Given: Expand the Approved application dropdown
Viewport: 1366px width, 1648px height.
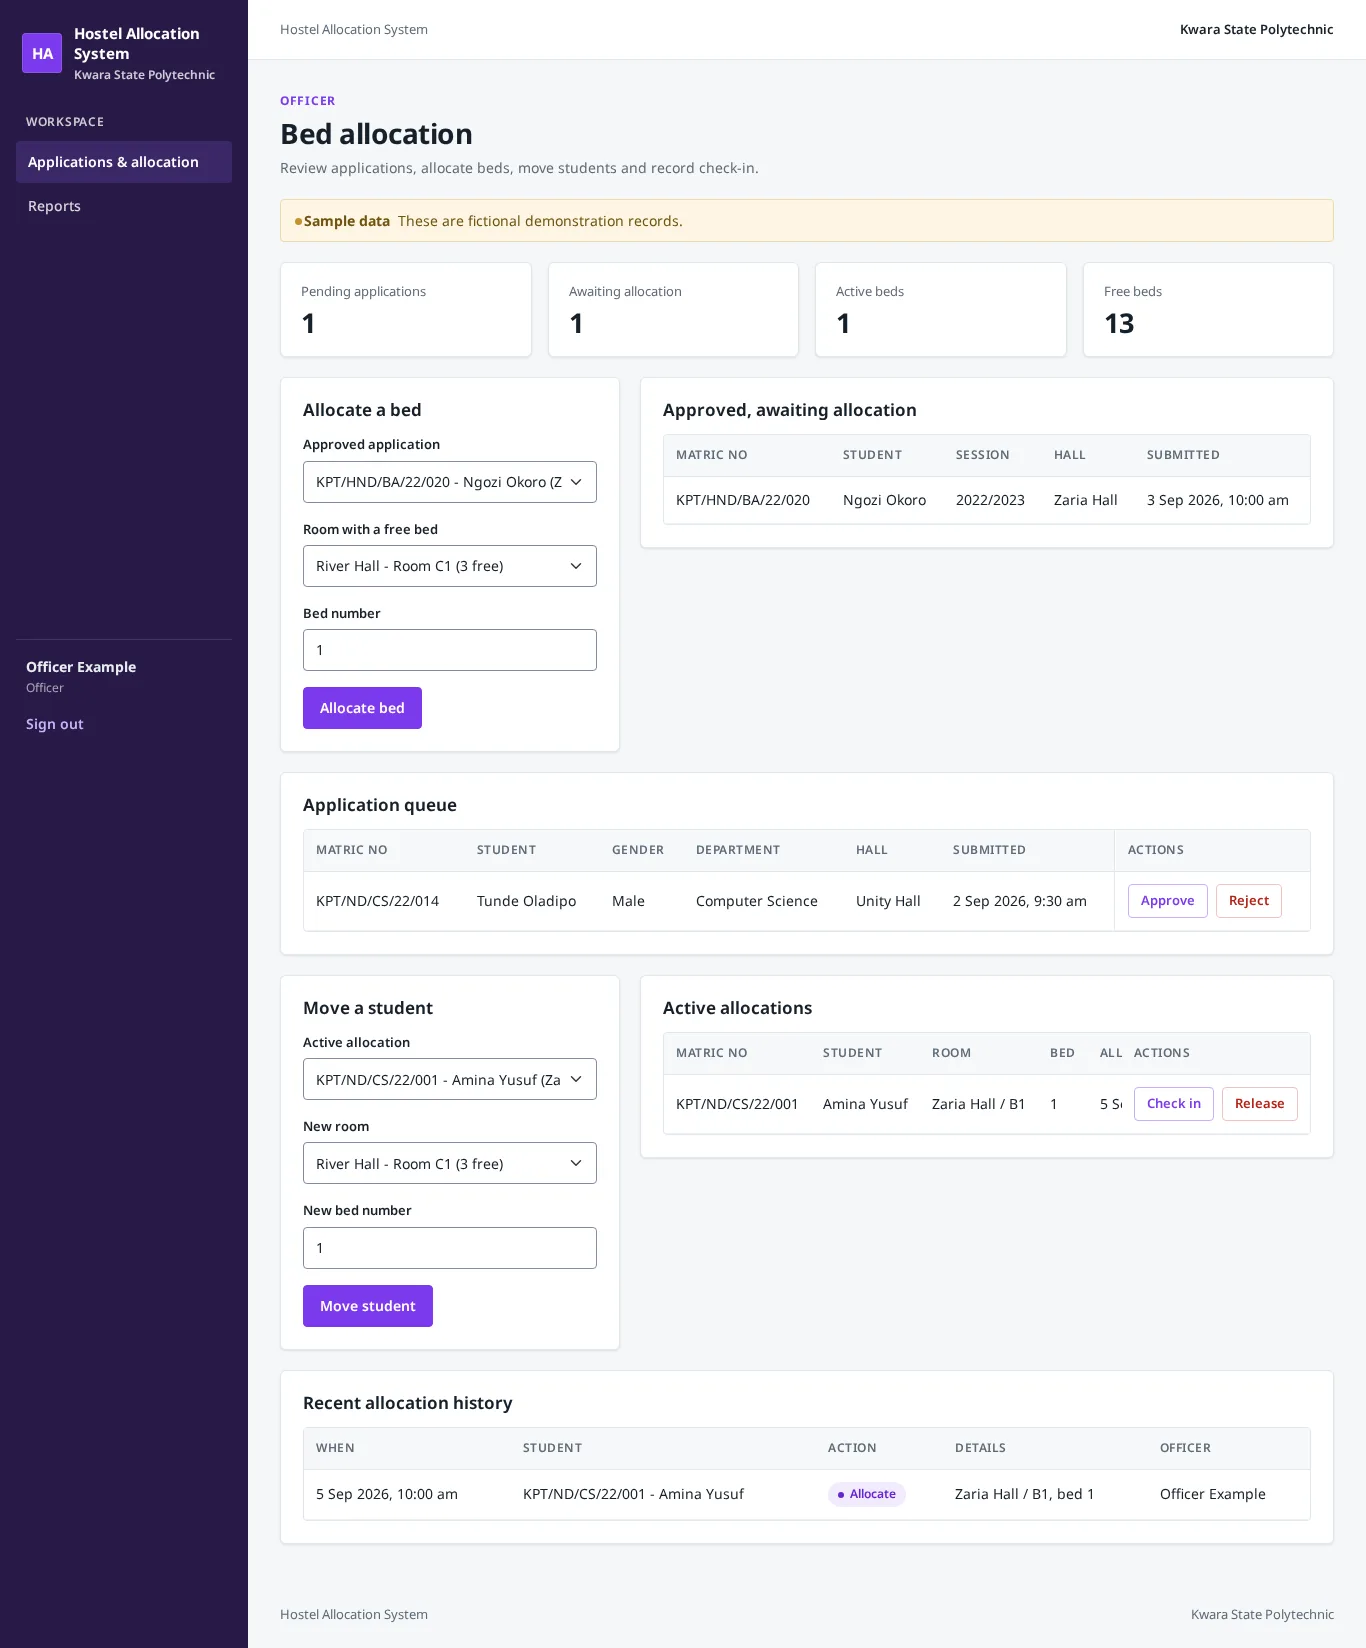Looking at the screenshot, I should coord(450,482).
